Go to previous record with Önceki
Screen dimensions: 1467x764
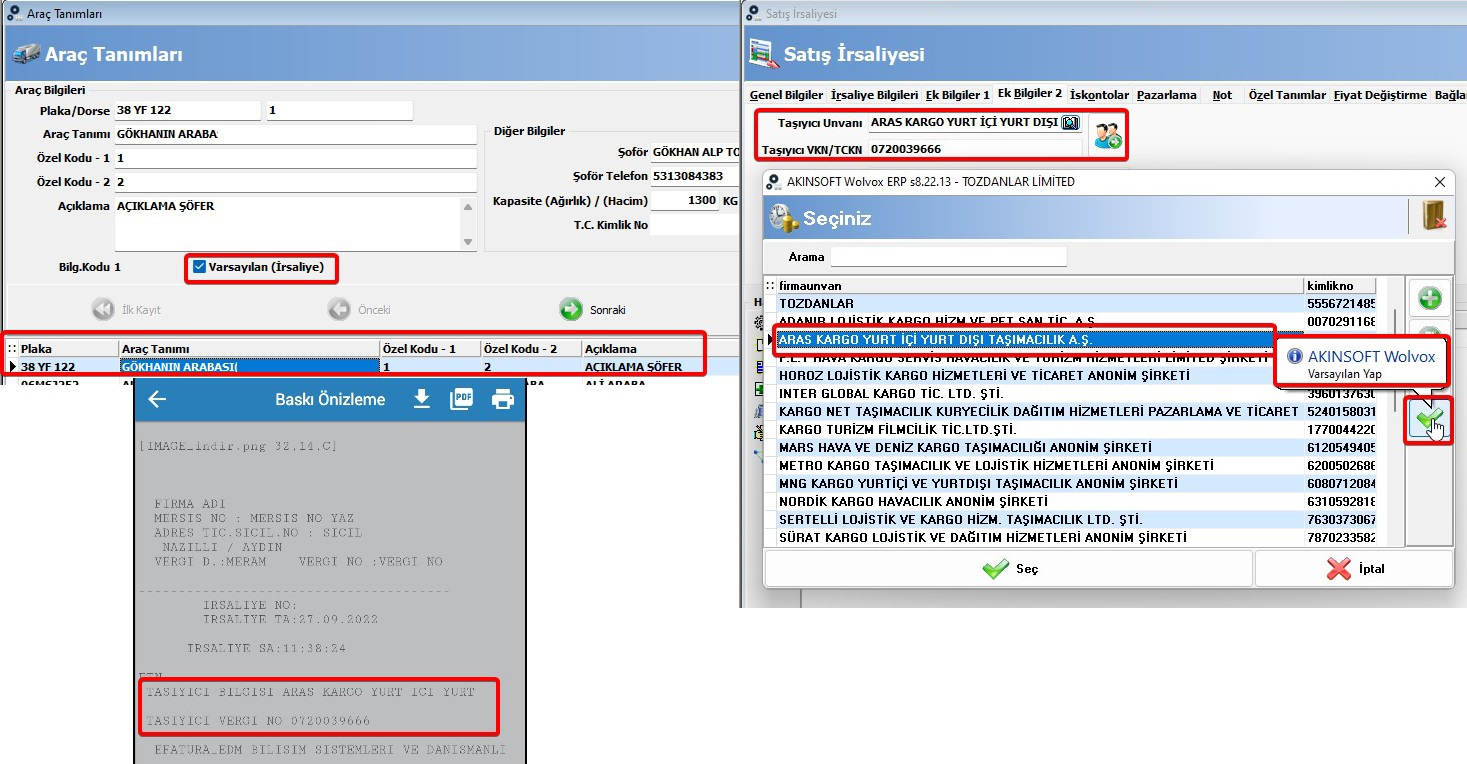(x=359, y=310)
